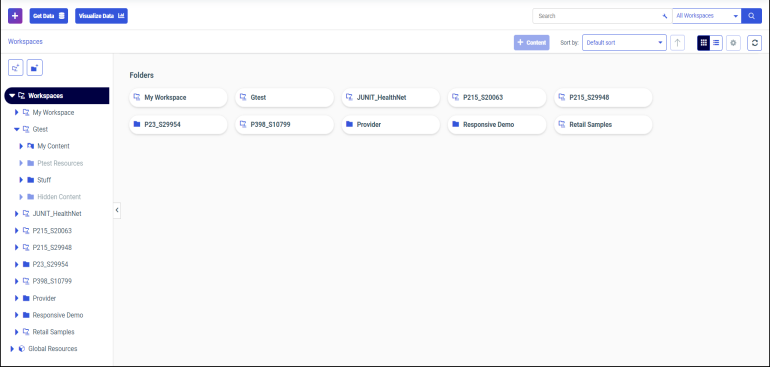Click the wrench icon in search box
The width and height of the screenshot is (770, 367).
tap(665, 16)
